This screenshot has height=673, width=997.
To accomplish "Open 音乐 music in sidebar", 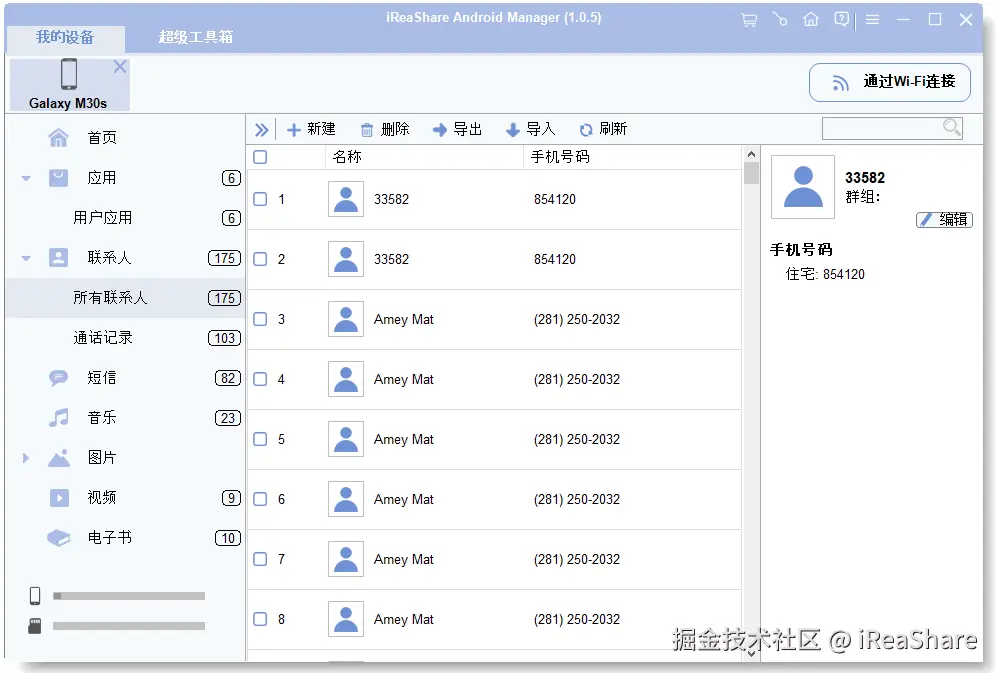I will [125, 418].
